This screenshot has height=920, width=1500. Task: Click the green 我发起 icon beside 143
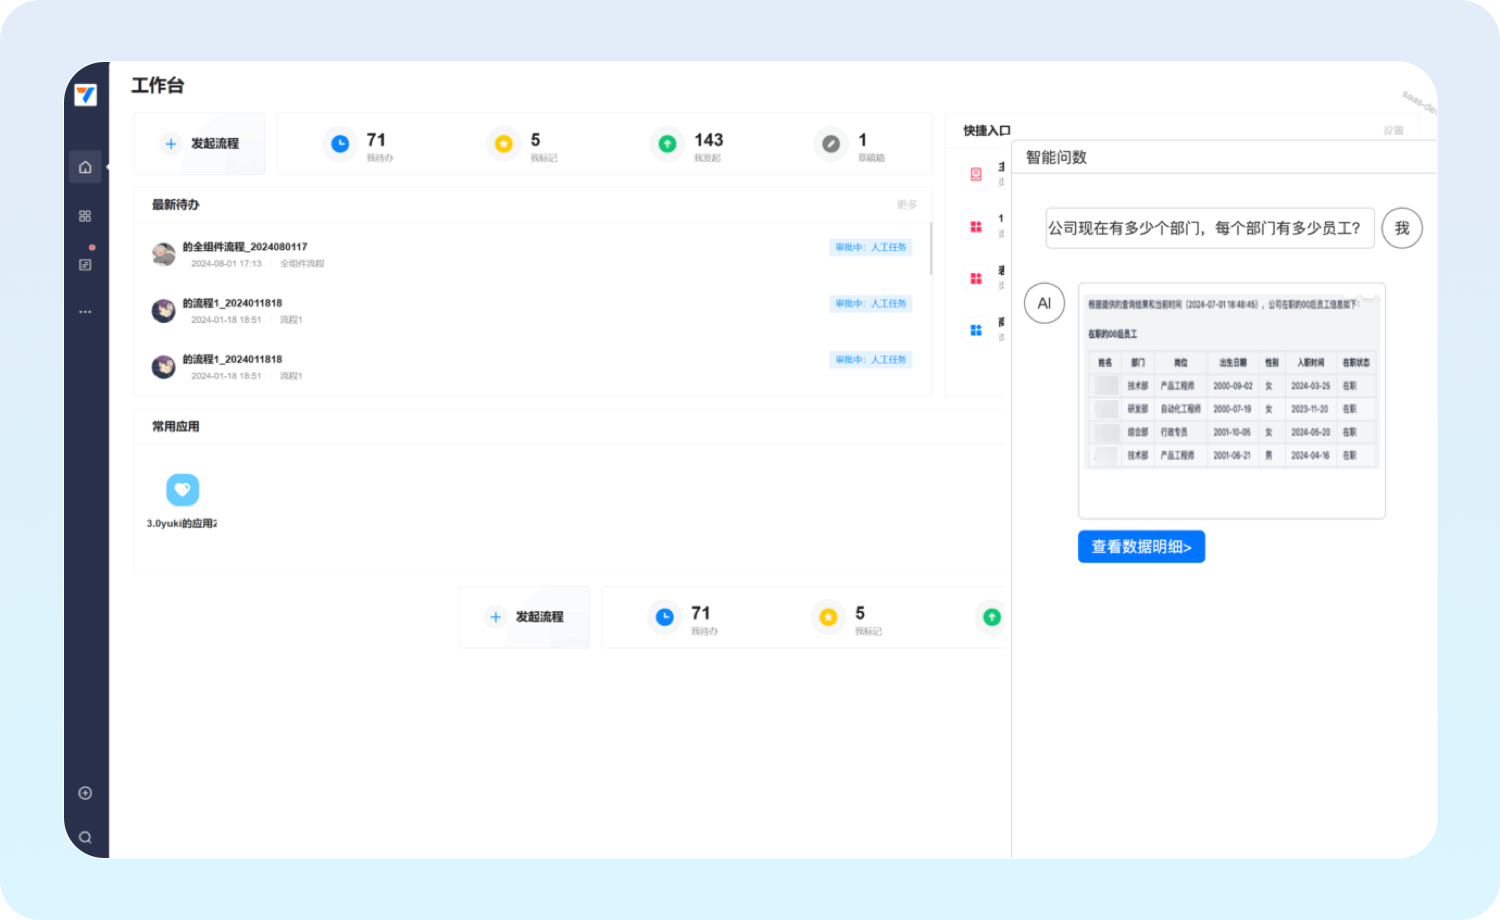pos(667,144)
